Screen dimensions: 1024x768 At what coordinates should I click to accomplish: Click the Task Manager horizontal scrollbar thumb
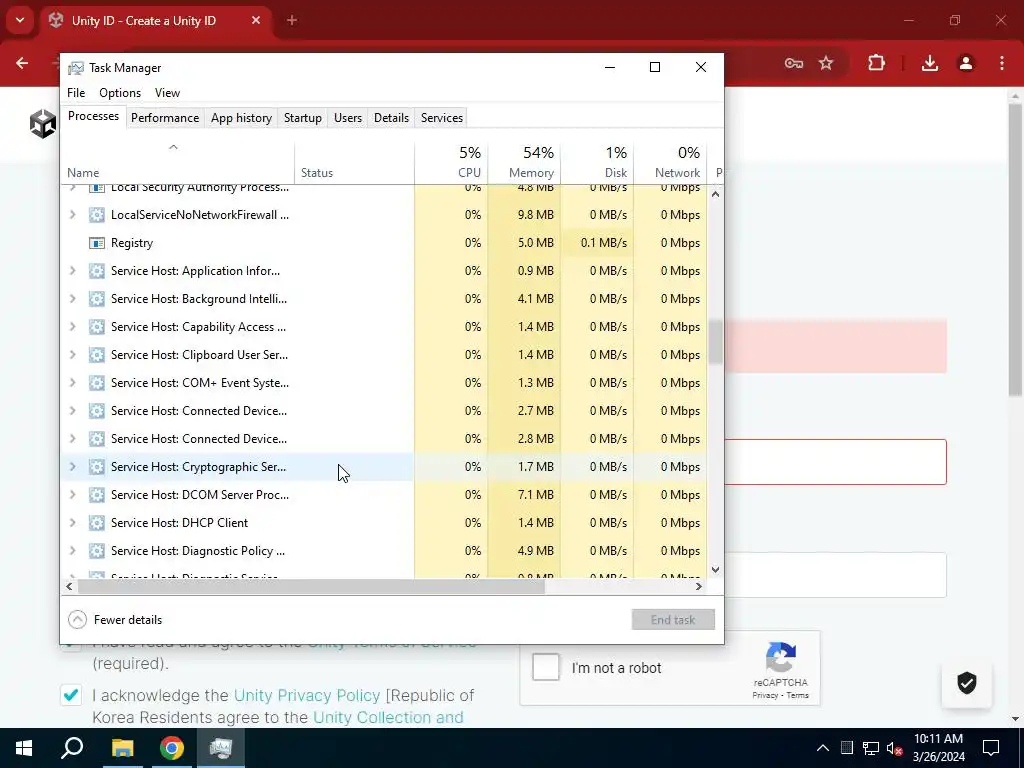[x=311, y=586]
